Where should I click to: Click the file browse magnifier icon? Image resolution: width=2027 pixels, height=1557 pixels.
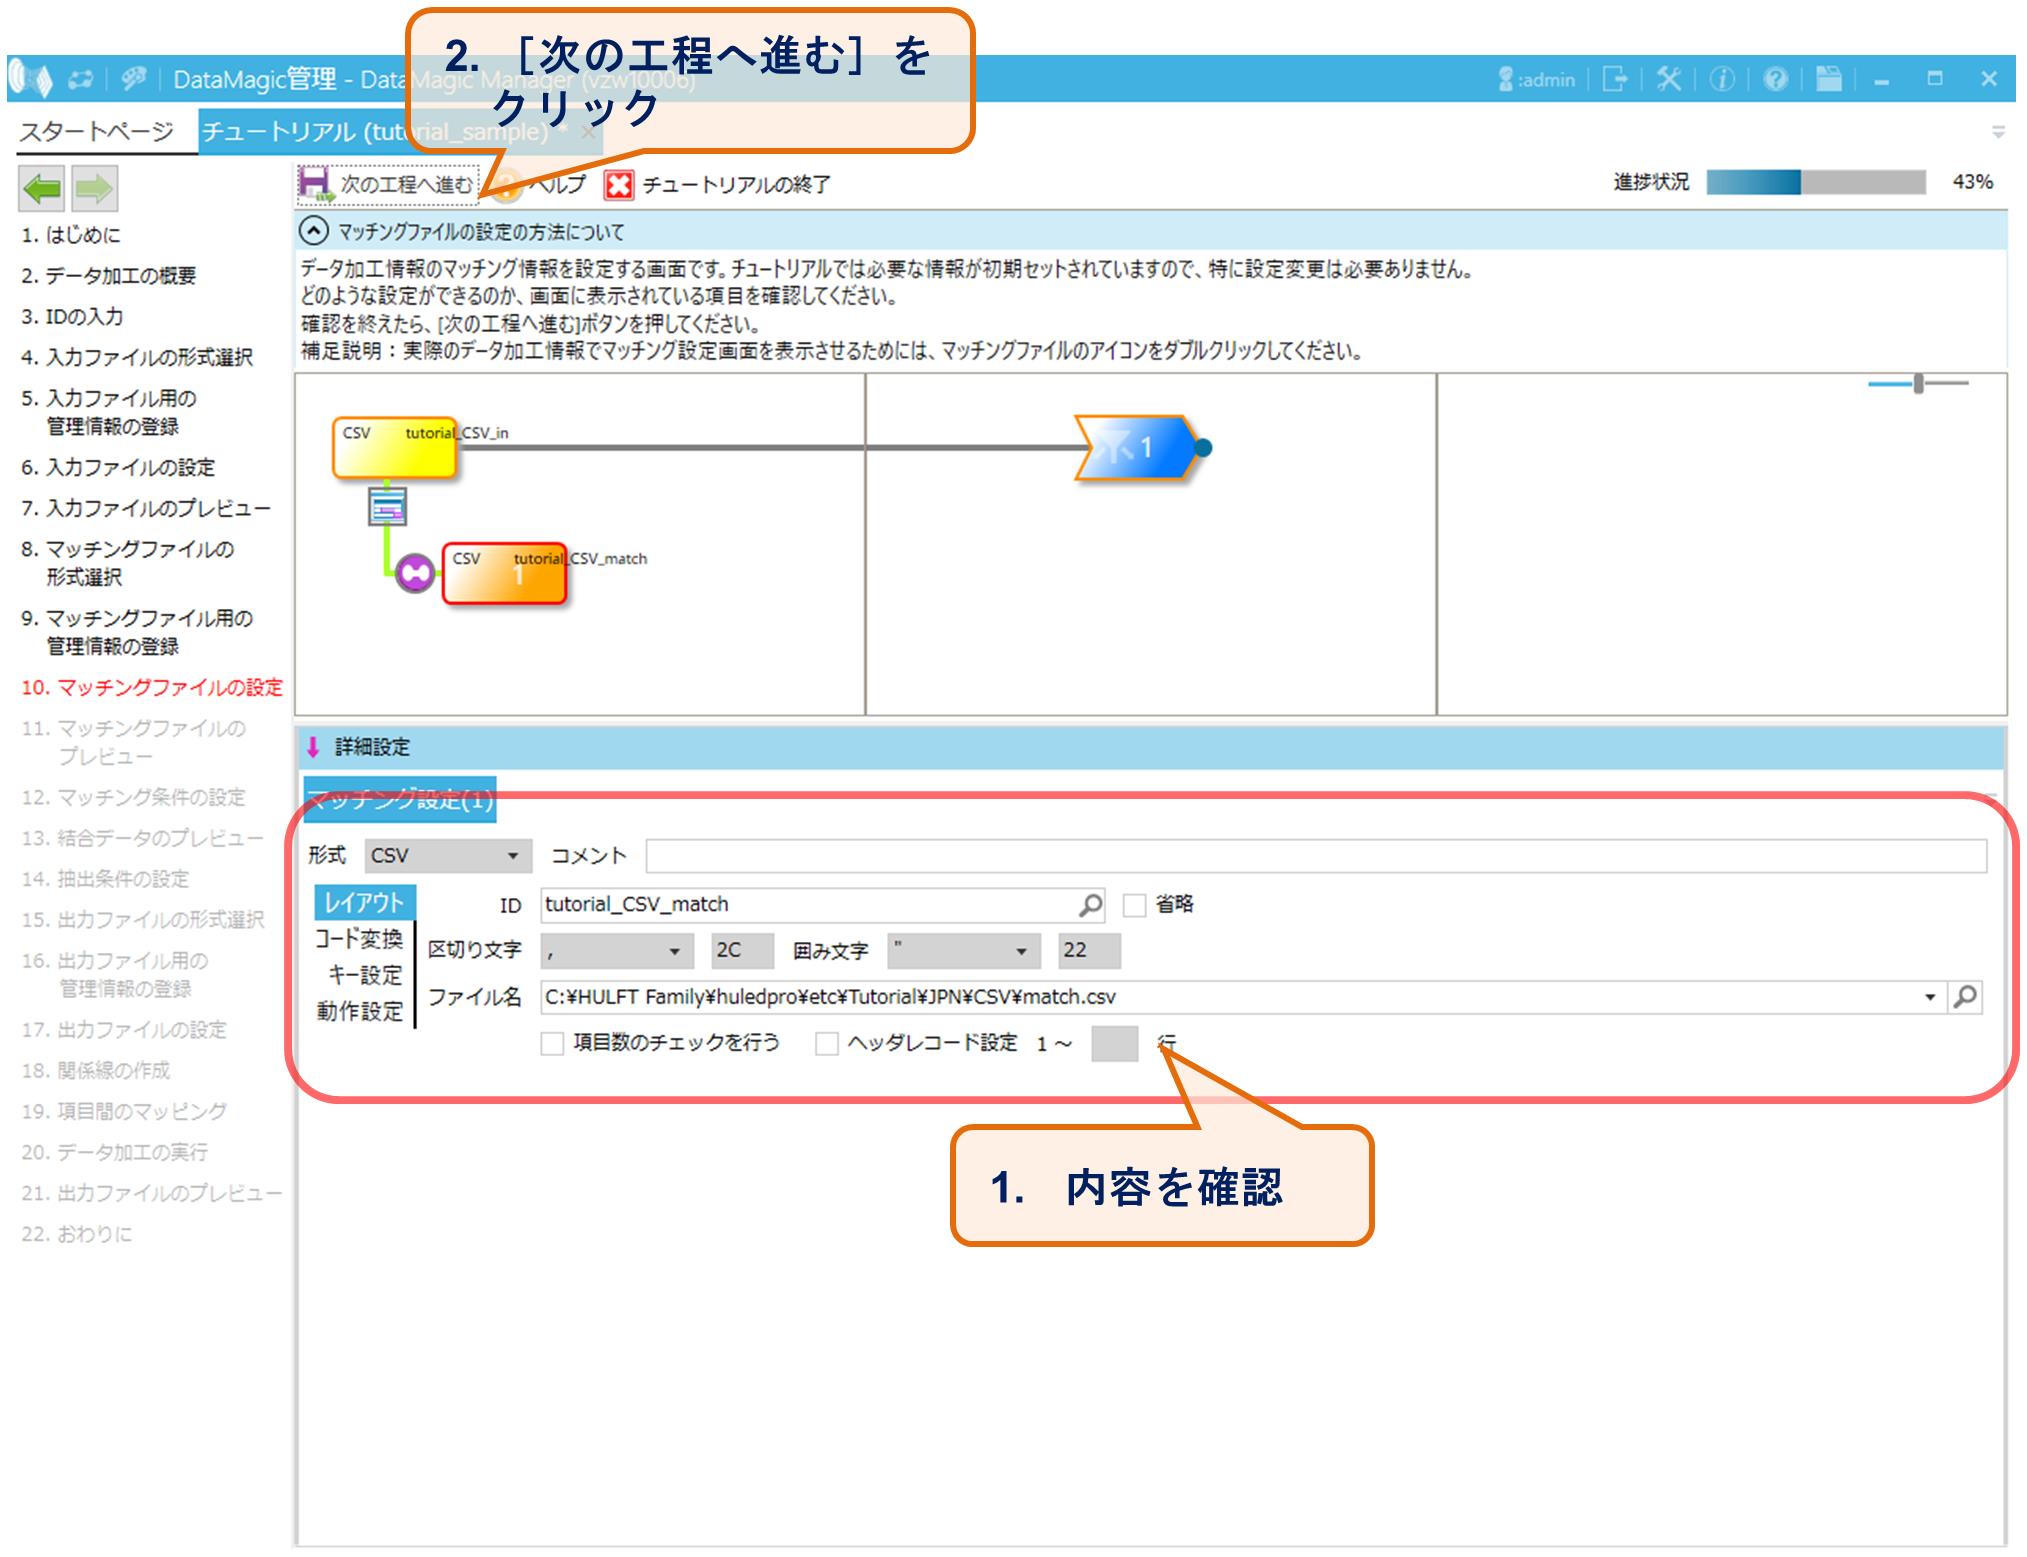coord(1965,997)
